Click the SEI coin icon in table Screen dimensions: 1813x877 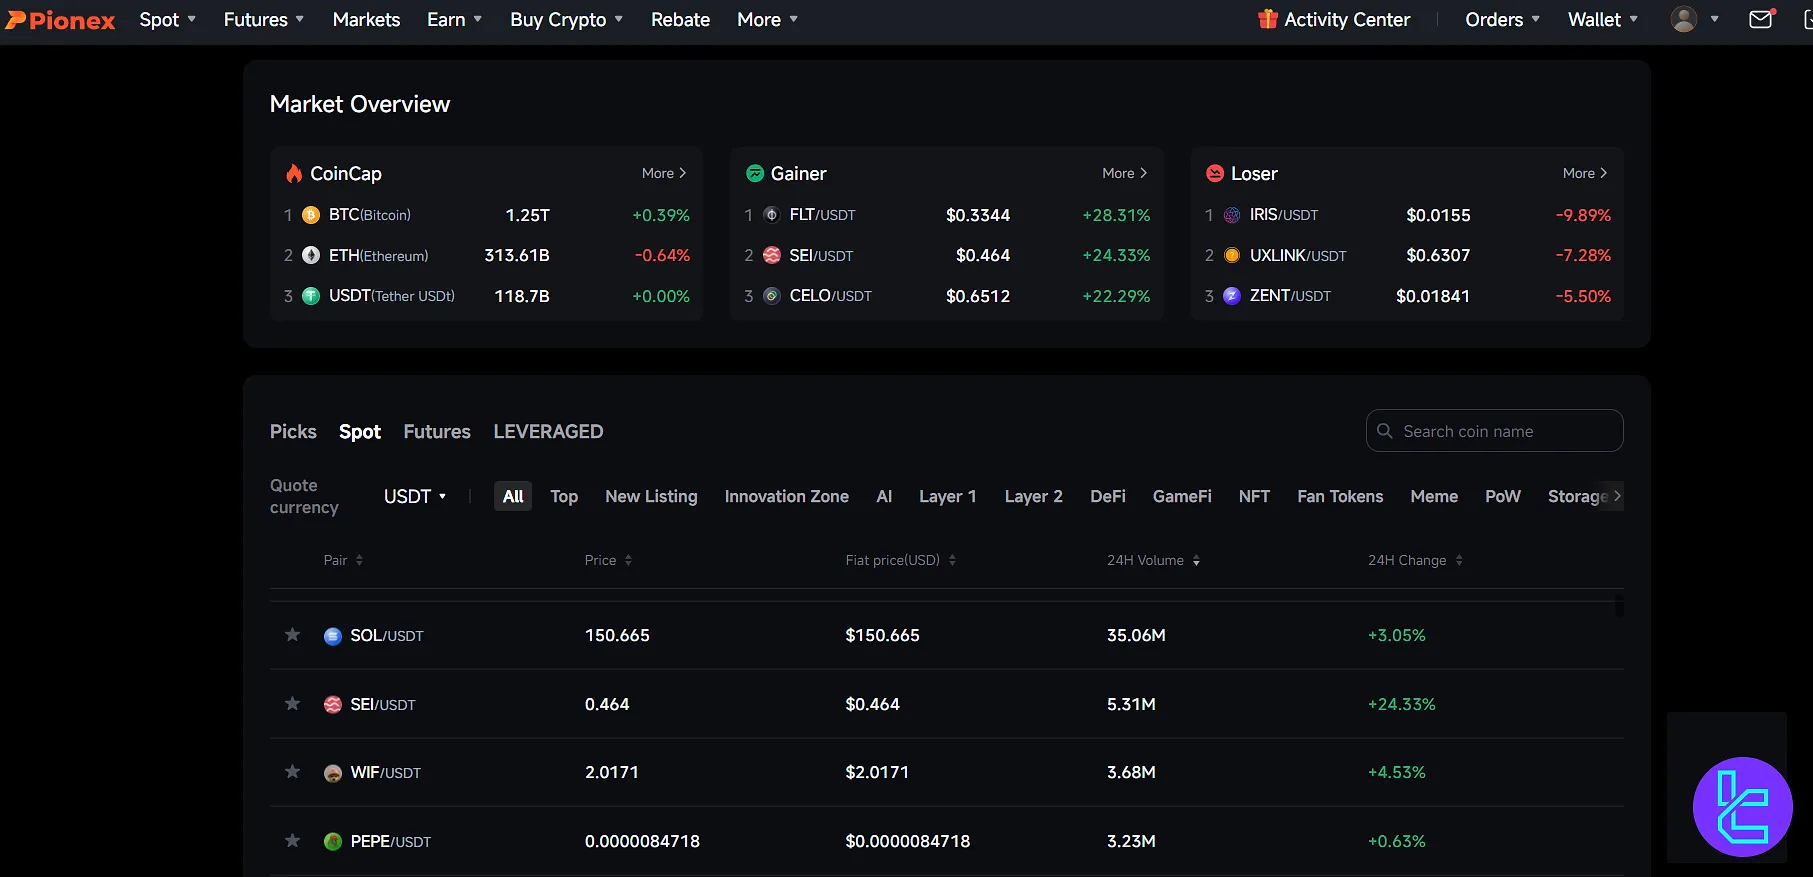coord(333,705)
